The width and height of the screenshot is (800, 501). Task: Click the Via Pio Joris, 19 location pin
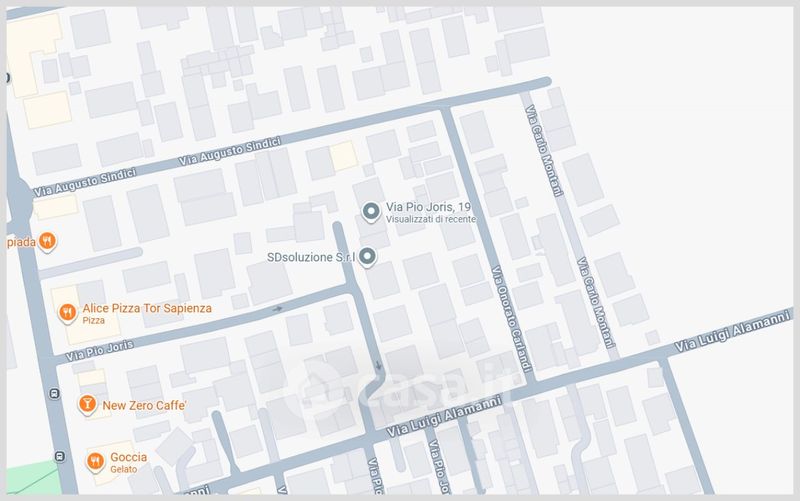coord(371,211)
